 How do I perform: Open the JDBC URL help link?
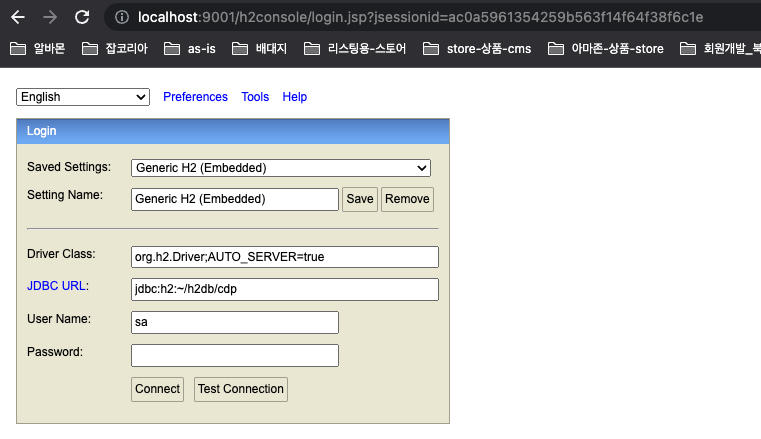58,286
